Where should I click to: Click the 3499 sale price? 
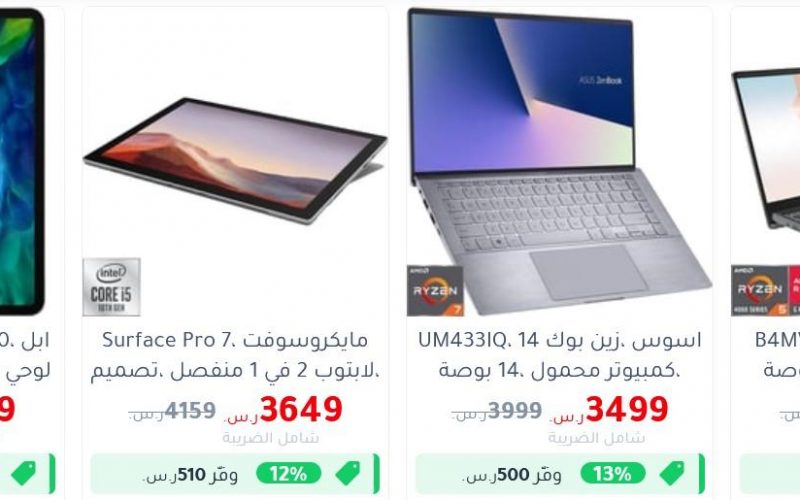tap(627, 409)
